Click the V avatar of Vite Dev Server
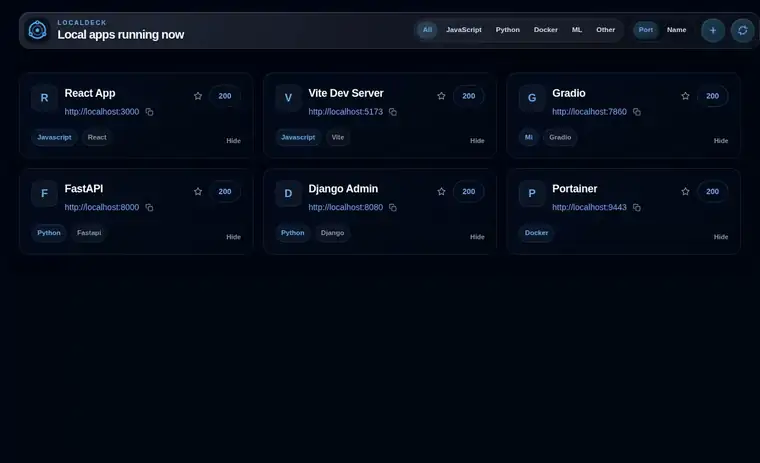The image size is (760, 463). coord(288,98)
